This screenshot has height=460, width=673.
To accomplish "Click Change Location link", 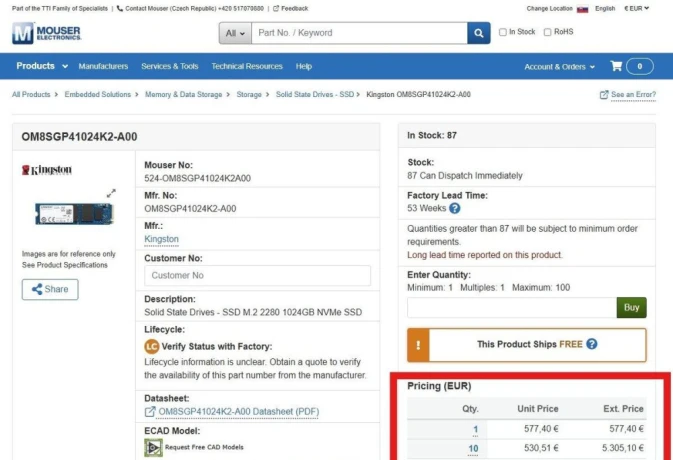I will [x=549, y=9].
